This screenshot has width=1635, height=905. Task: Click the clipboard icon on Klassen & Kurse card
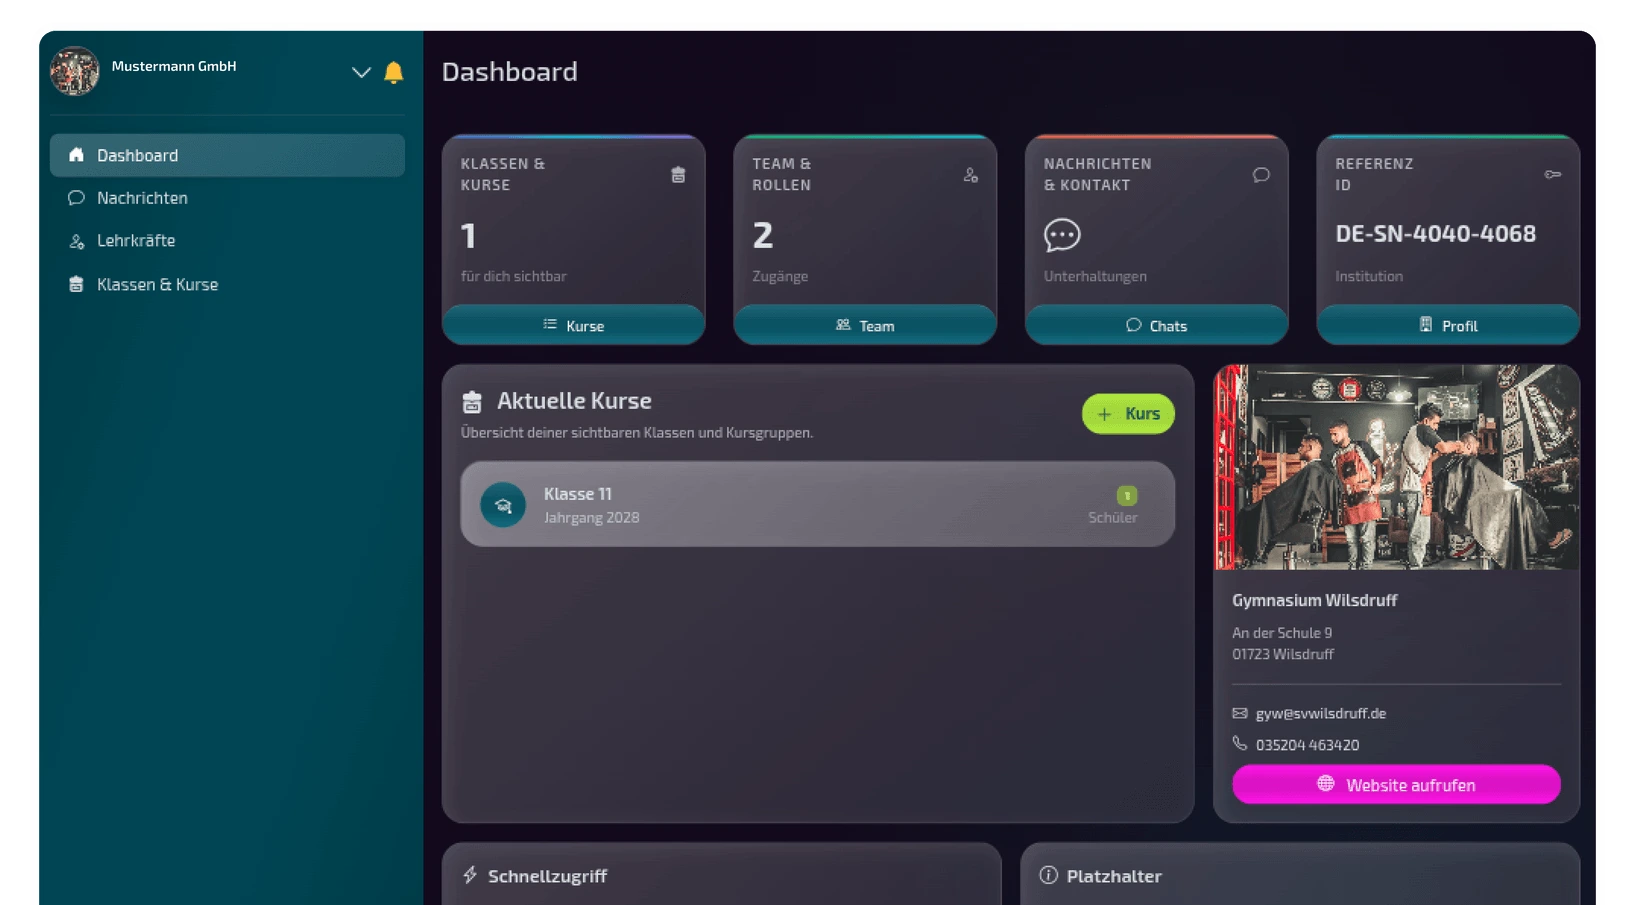coord(678,175)
